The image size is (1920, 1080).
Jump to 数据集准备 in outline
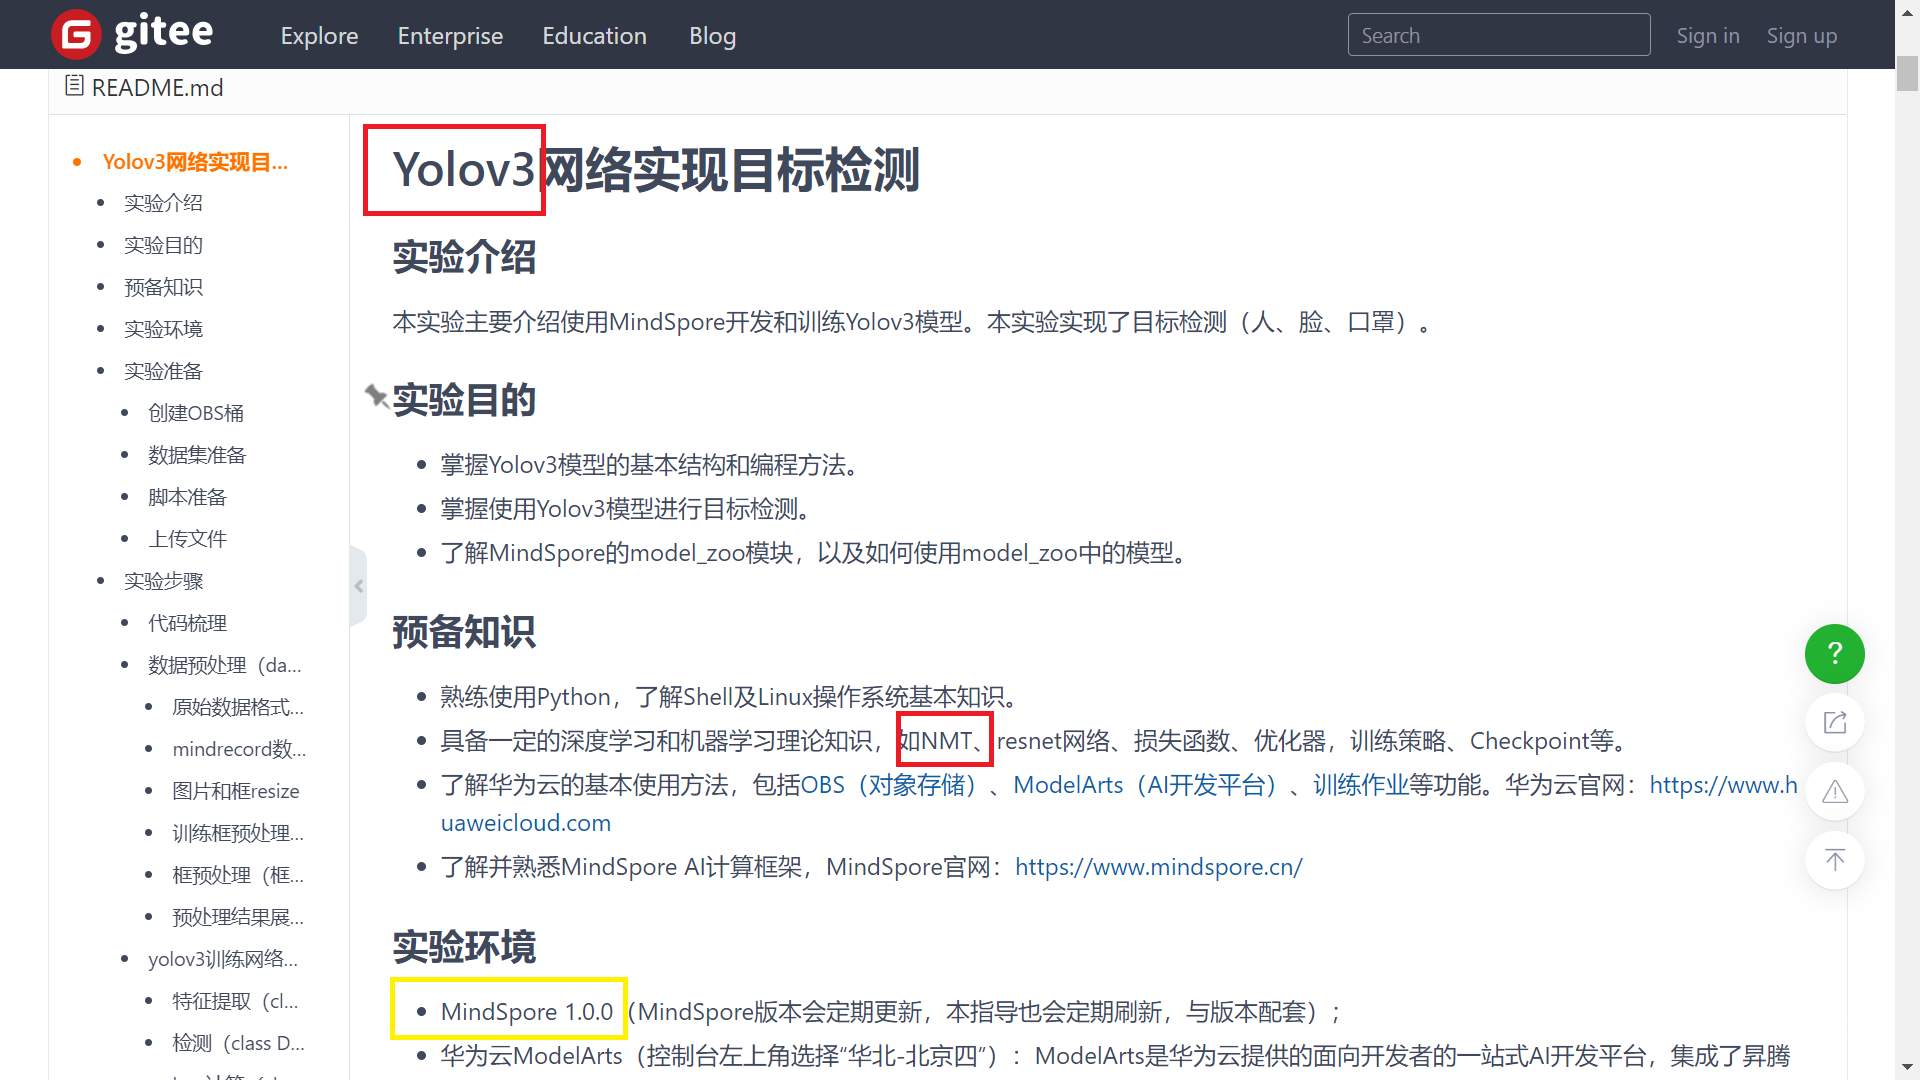[x=197, y=456]
